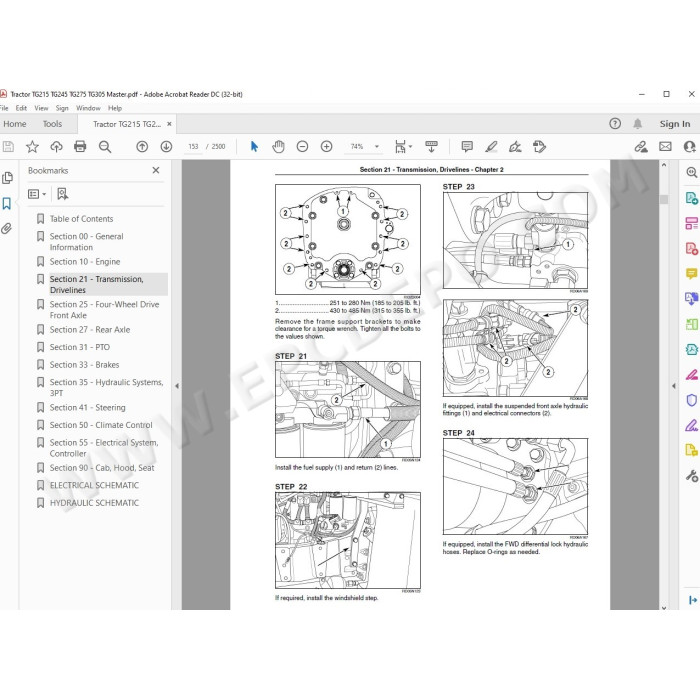Open Fill & Sign tool in right pane
Screen dimensions: 700x700
pos(692,425)
